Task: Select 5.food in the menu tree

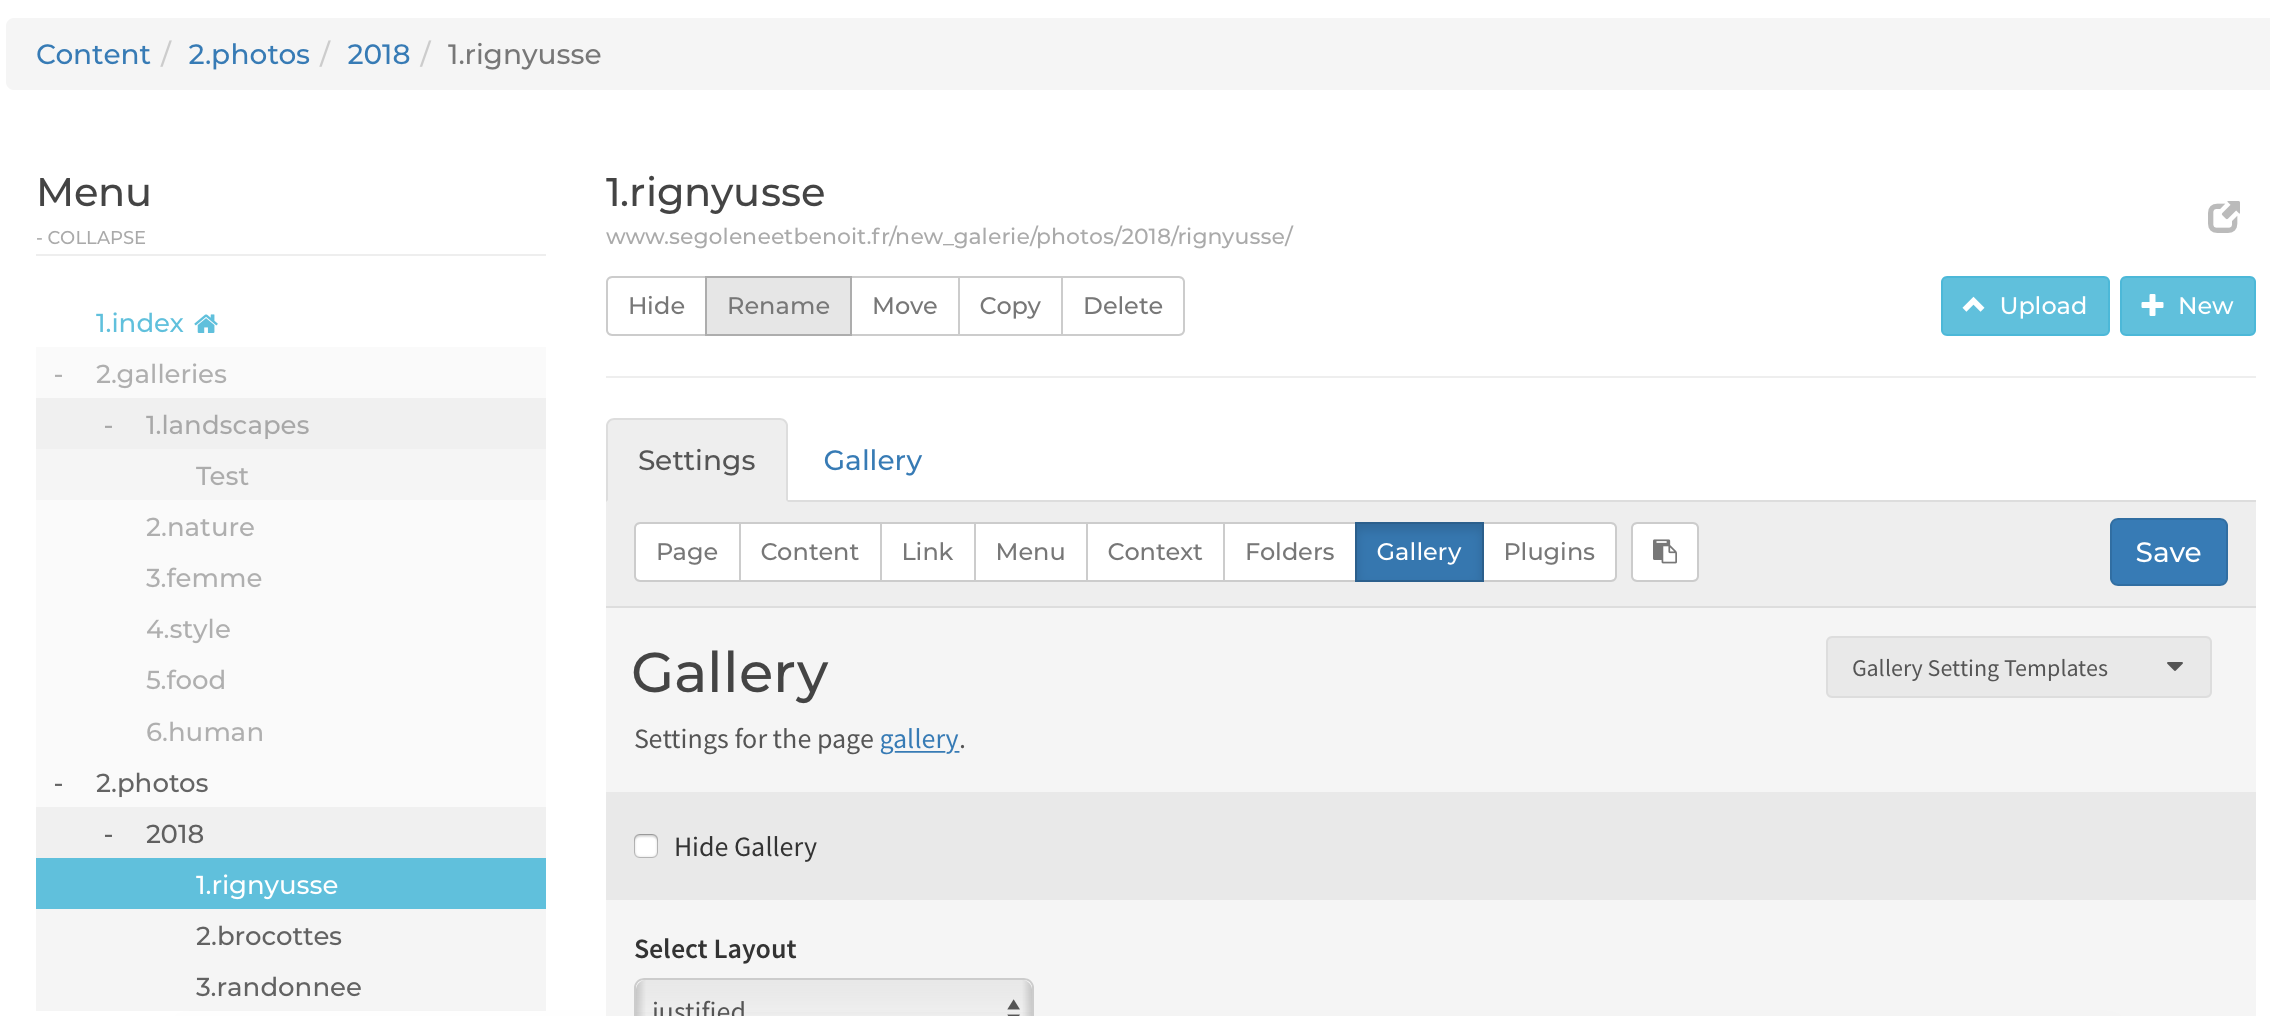Action: [x=186, y=680]
